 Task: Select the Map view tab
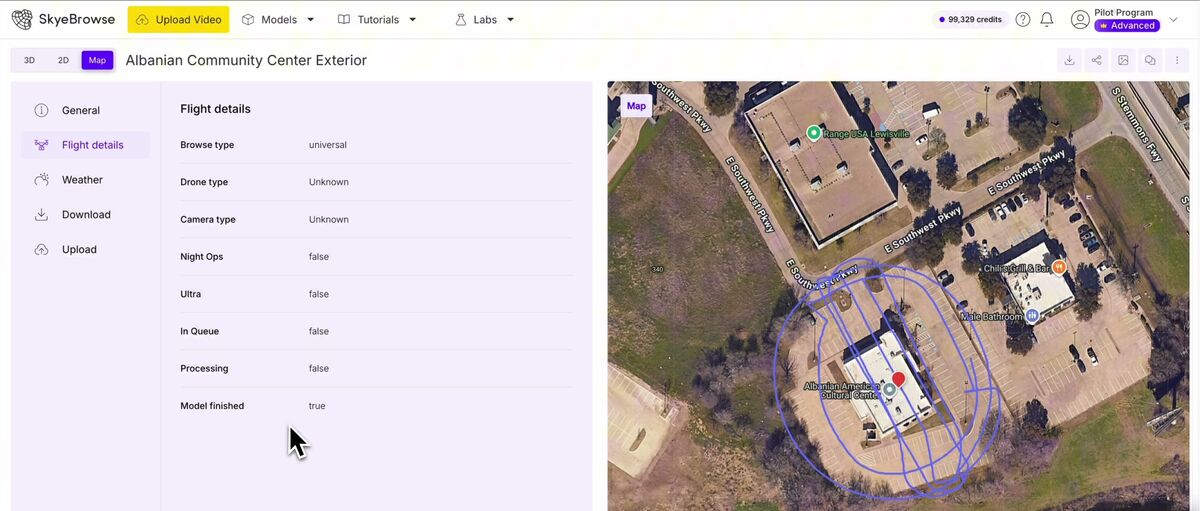click(97, 60)
